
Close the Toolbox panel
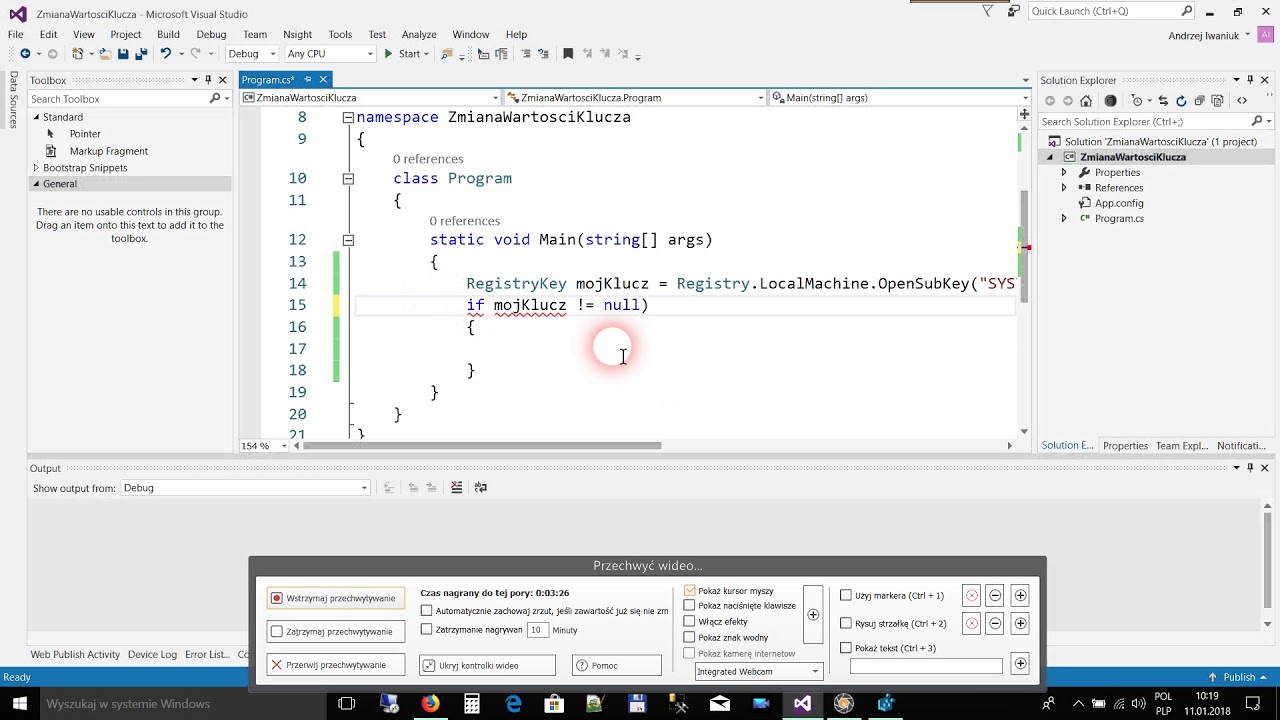point(222,80)
